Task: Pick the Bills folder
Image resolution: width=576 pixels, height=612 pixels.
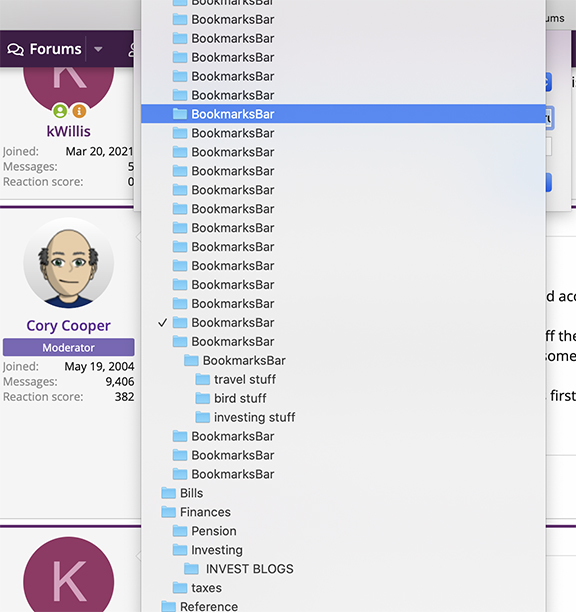Action: pyautogui.click(x=343, y=493)
